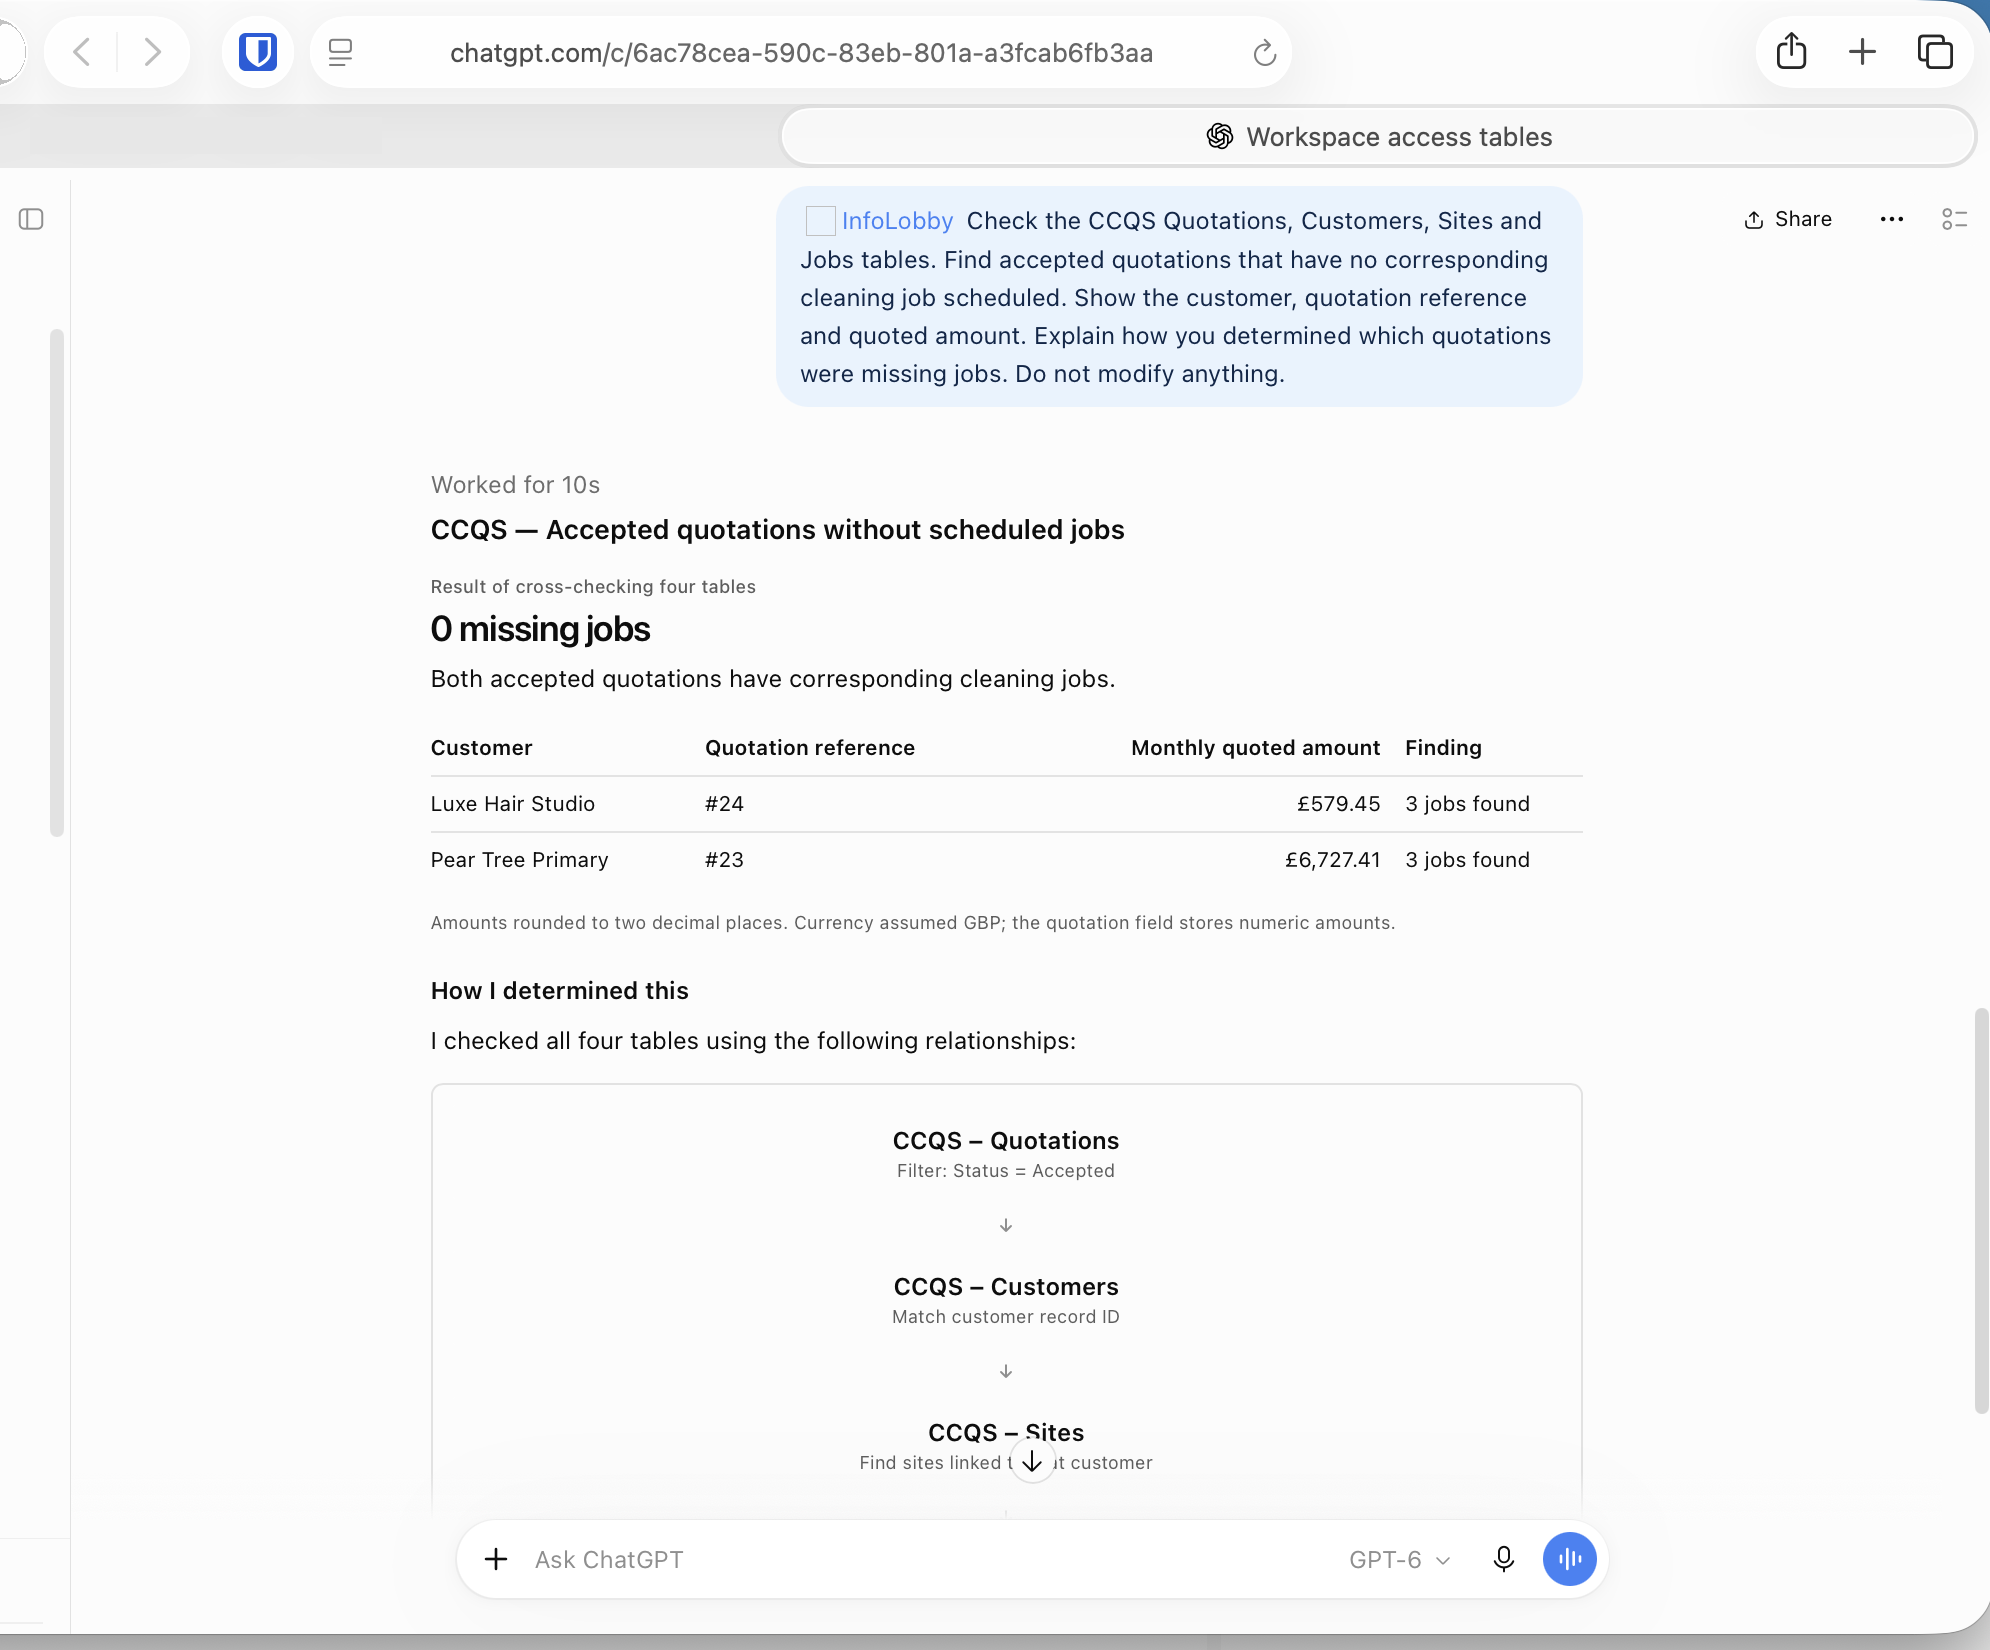This screenshot has height=1650, width=1990.
Task: Go back with the browser back arrow
Action: click(82, 52)
